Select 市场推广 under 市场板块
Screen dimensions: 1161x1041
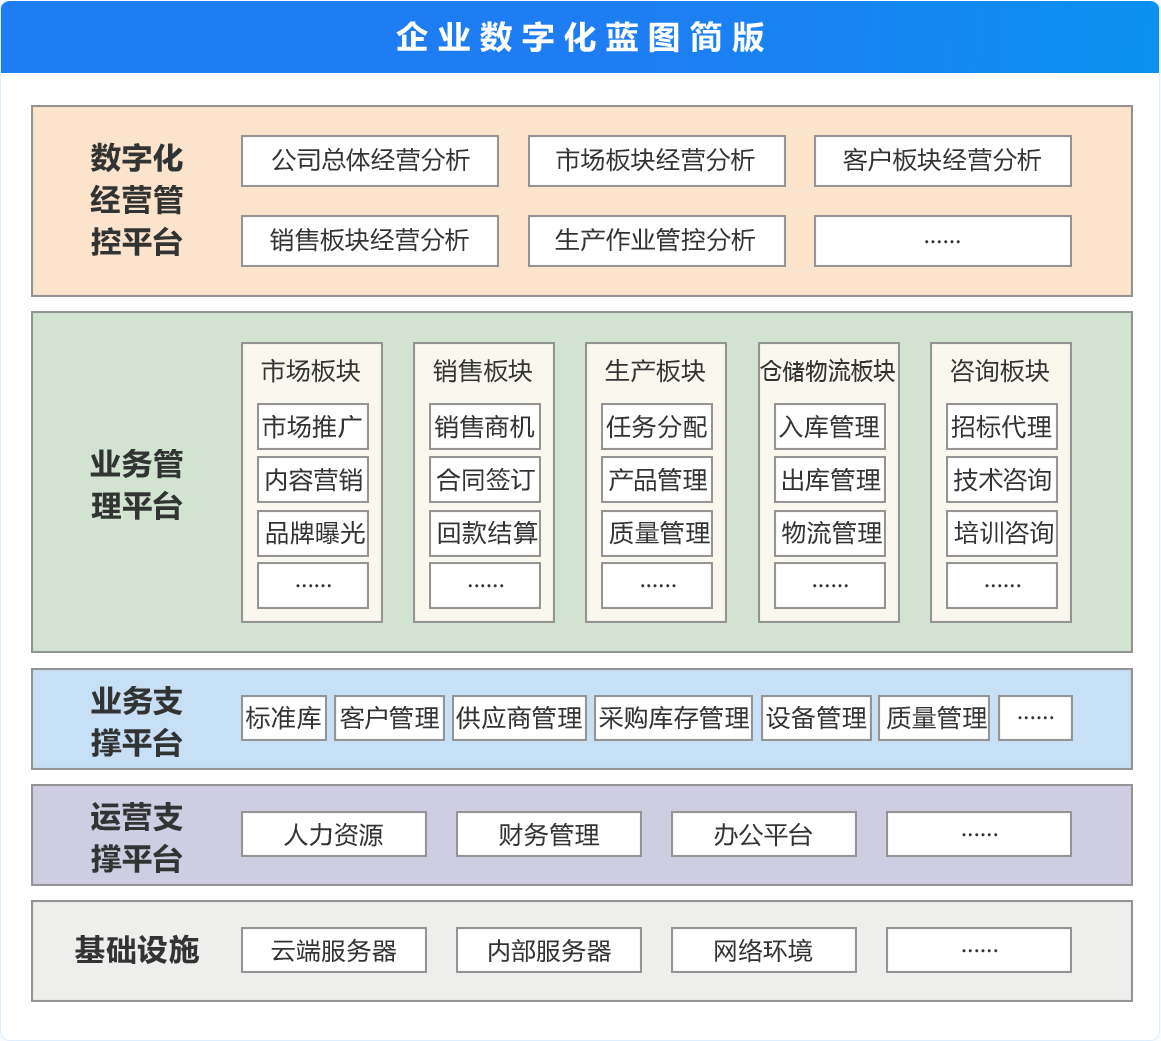tap(313, 427)
